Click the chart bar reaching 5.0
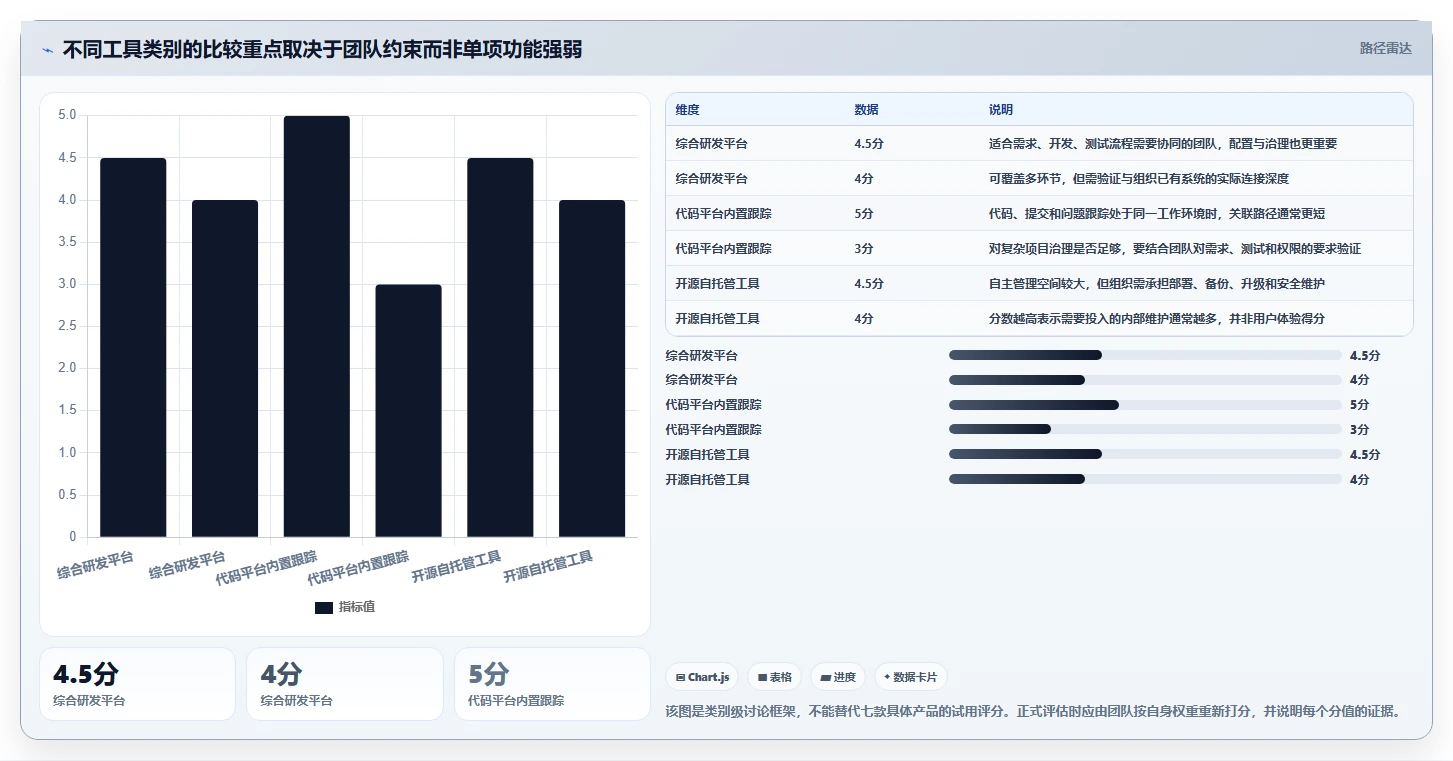Image resolution: width=1453 pixels, height=761 pixels. 317,326
